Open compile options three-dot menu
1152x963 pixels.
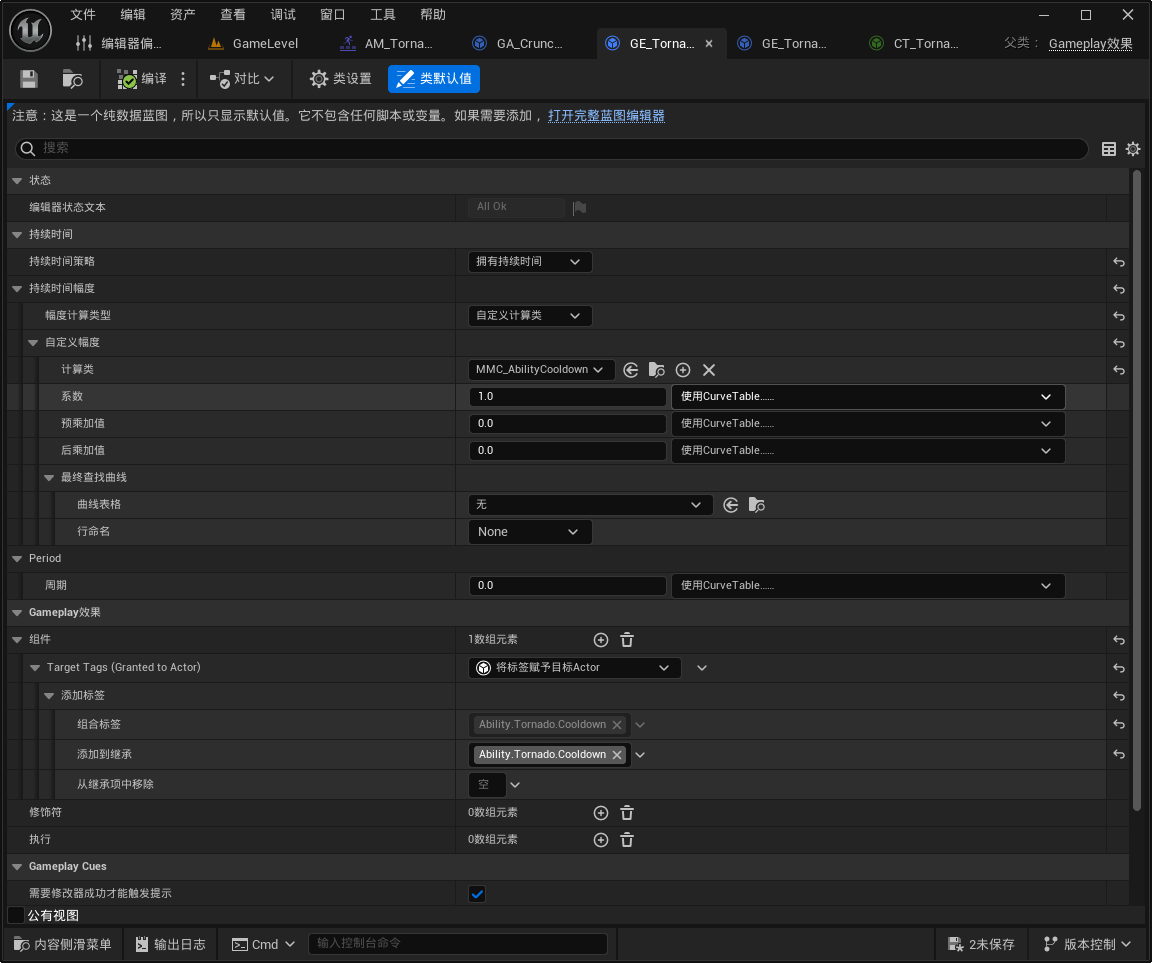[x=183, y=79]
